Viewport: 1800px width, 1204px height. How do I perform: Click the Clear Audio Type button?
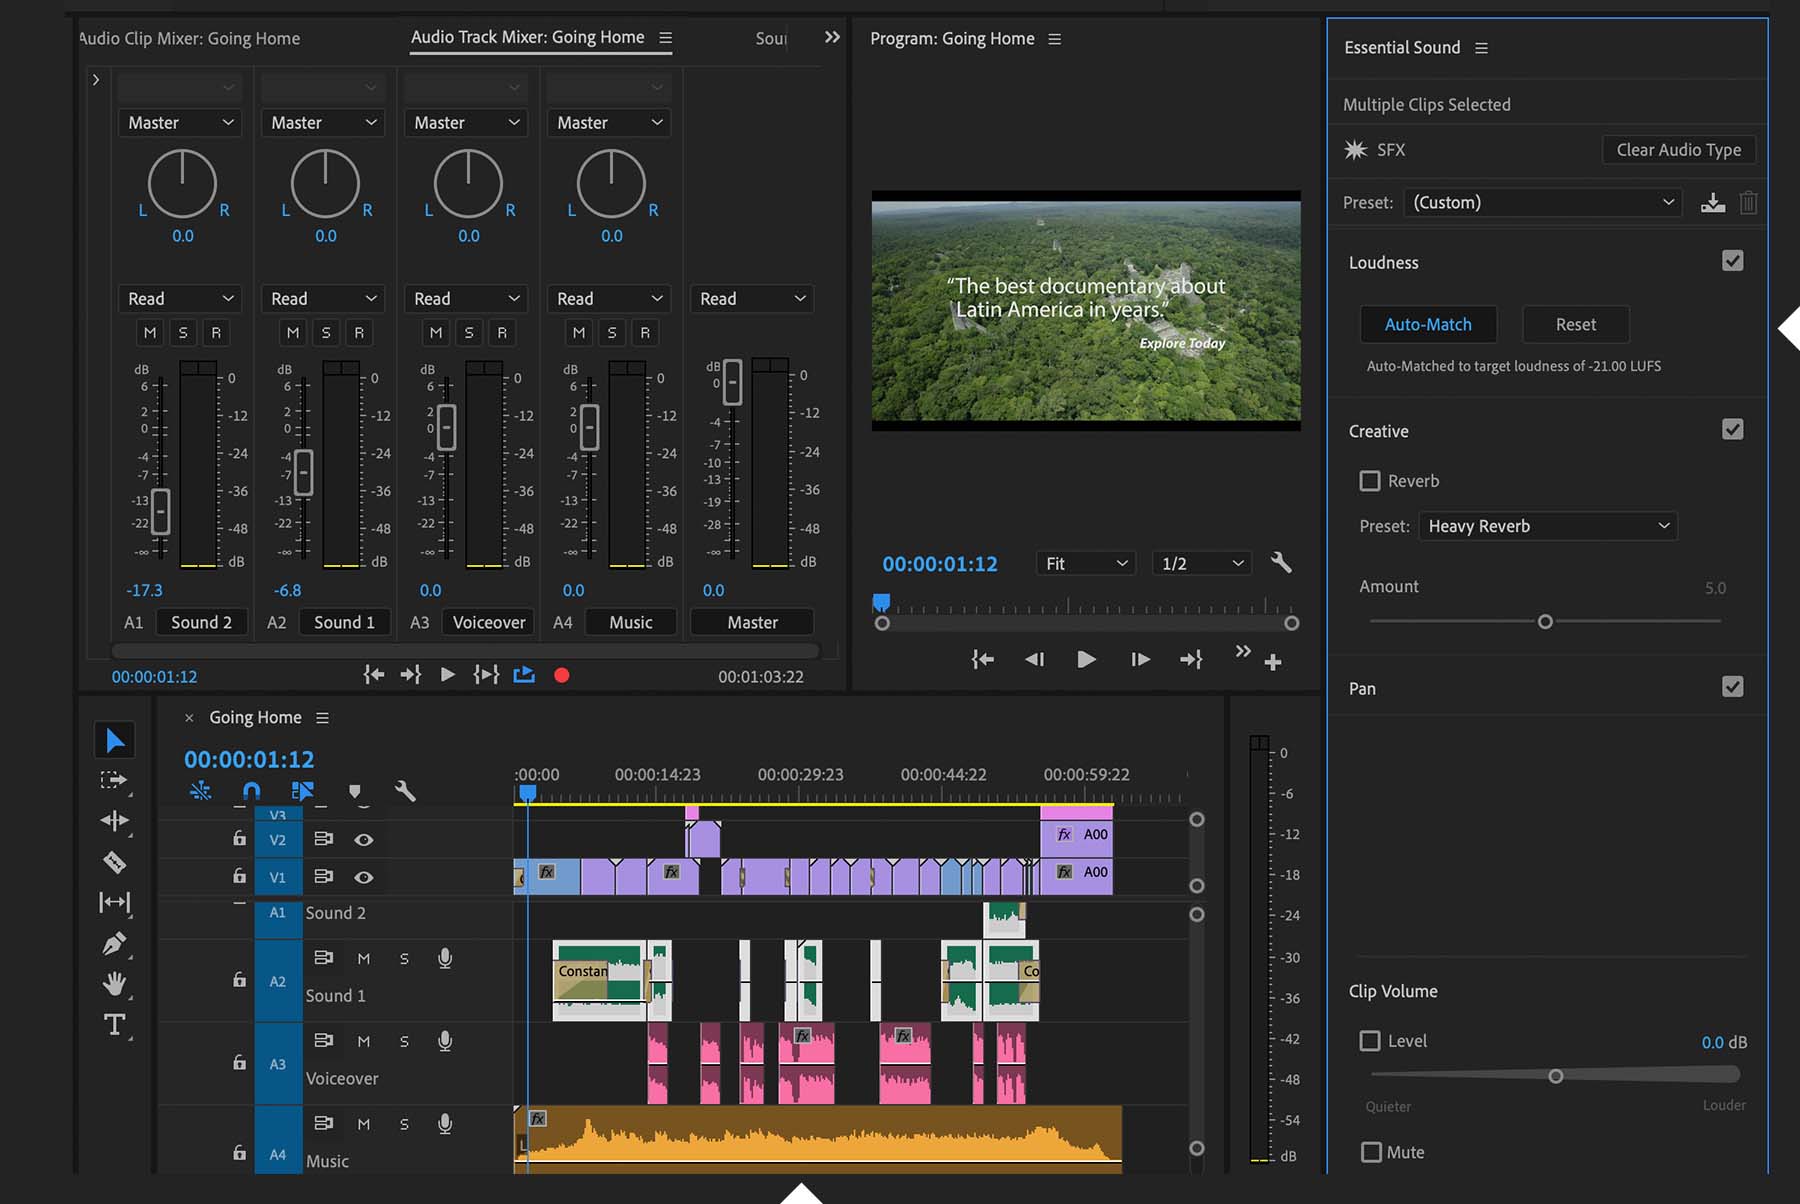tap(1678, 150)
